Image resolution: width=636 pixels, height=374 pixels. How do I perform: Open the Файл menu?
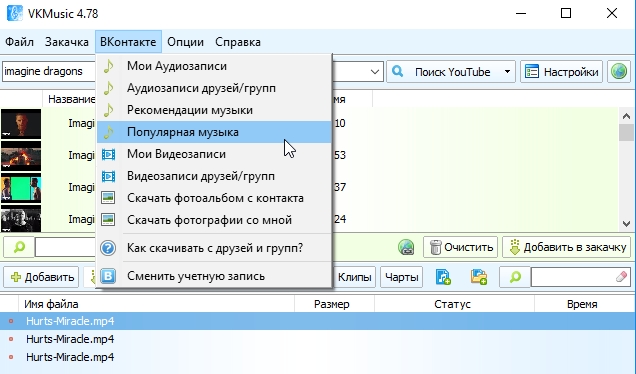tap(19, 42)
